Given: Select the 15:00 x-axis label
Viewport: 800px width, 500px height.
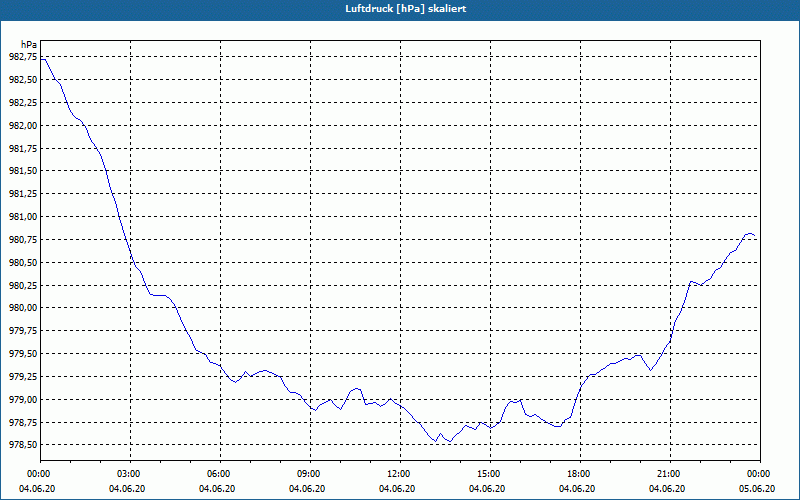Looking at the screenshot, I should point(490,474).
